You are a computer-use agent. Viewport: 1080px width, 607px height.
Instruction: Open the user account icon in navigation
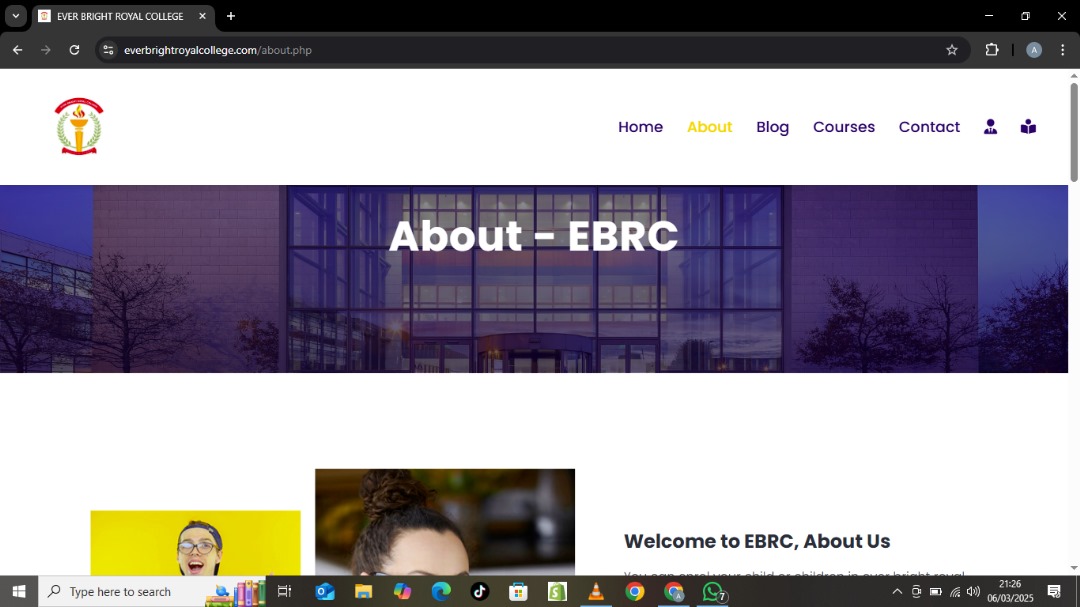point(990,127)
